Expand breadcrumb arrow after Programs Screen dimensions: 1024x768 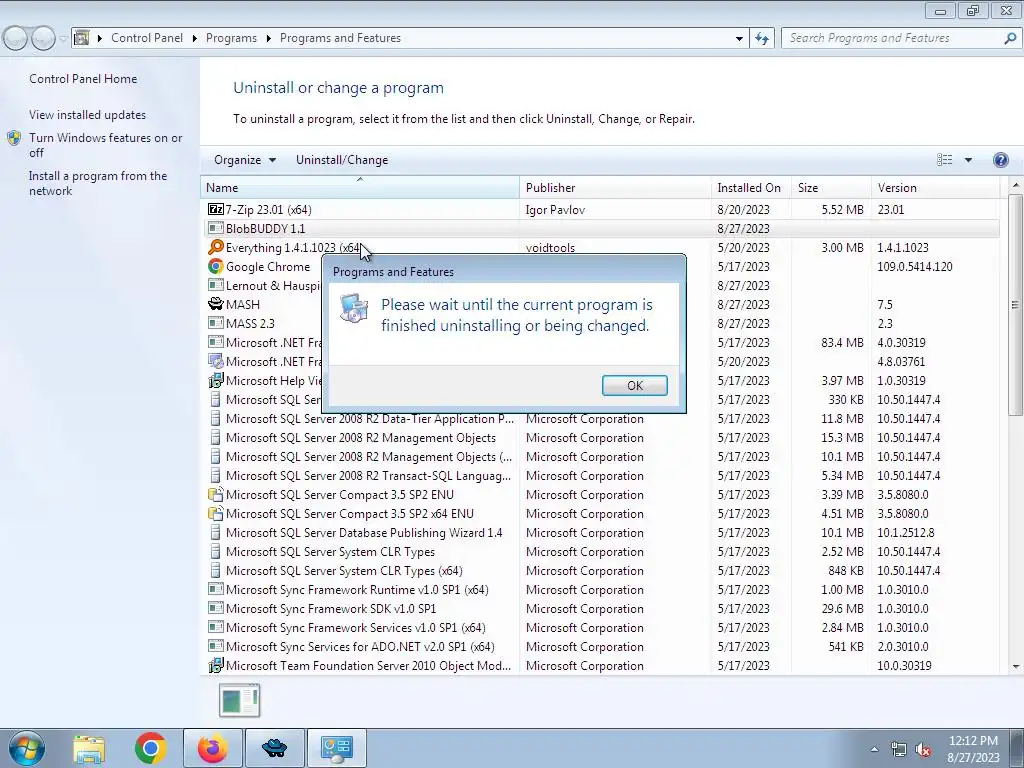pos(268,39)
